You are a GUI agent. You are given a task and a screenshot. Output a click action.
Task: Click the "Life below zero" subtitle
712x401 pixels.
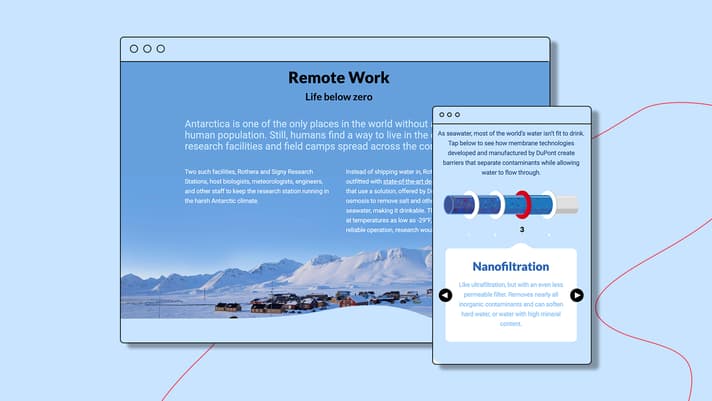339,97
